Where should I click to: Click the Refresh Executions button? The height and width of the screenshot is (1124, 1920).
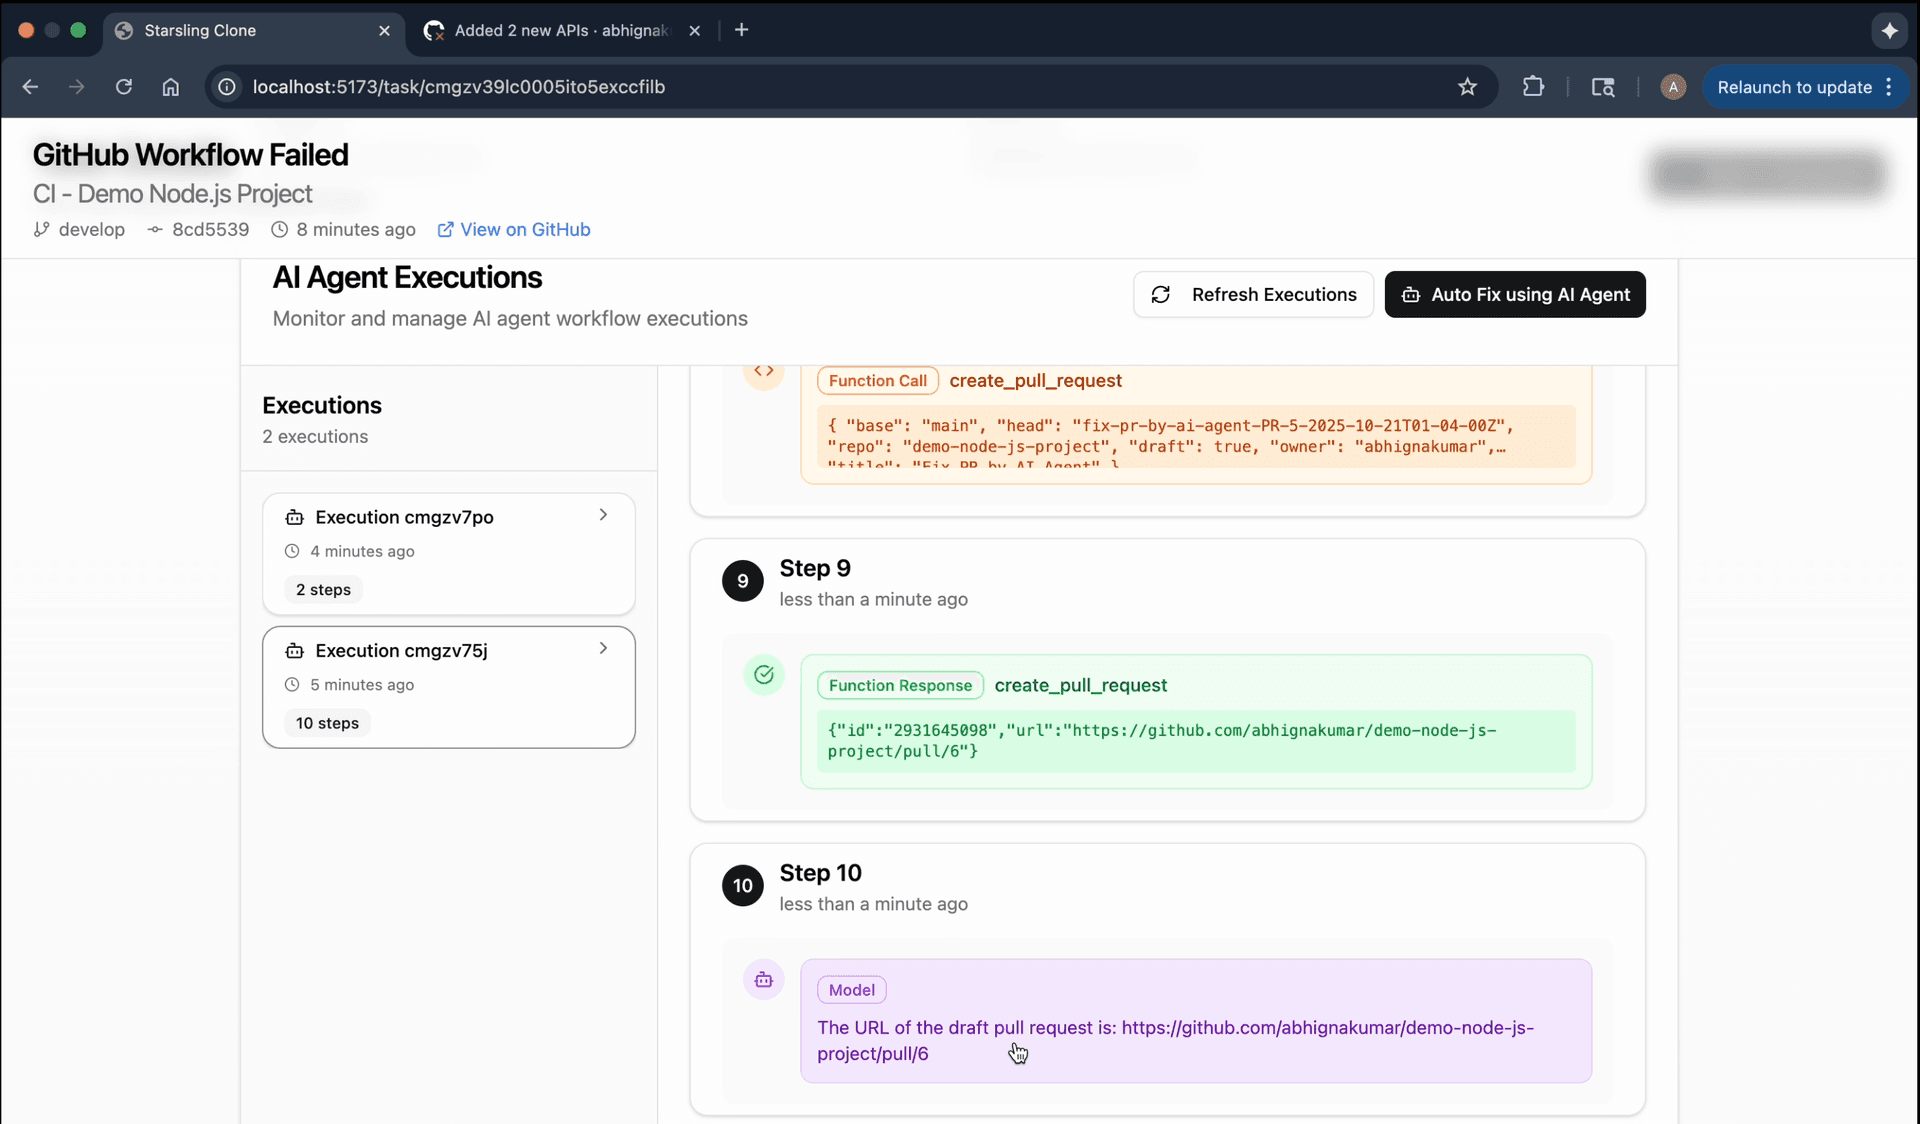[x=1253, y=295]
